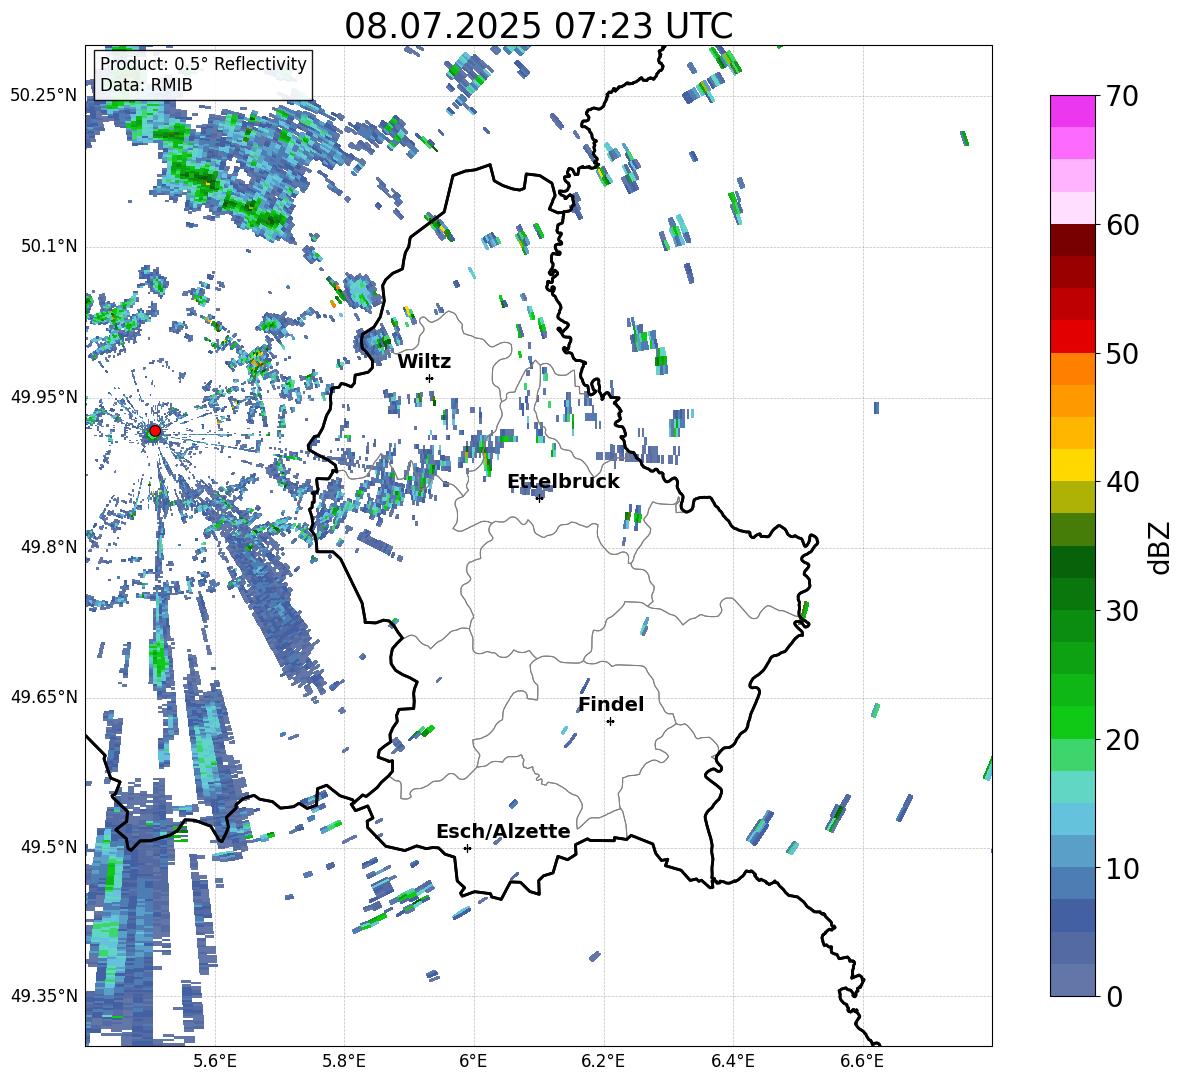Click the timestamp title 08.07.2025 07:23 UTC
The width and height of the screenshot is (1184, 1081).
pos(539,26)
